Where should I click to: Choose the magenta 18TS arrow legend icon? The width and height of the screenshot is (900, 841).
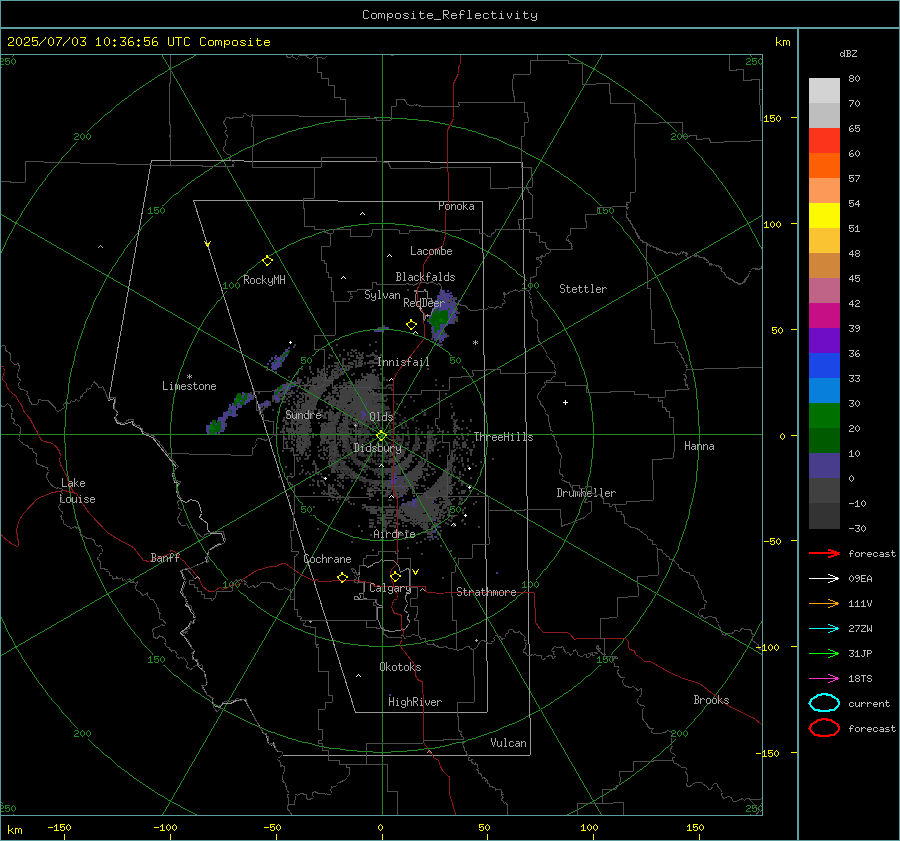[x=824, y=679]
